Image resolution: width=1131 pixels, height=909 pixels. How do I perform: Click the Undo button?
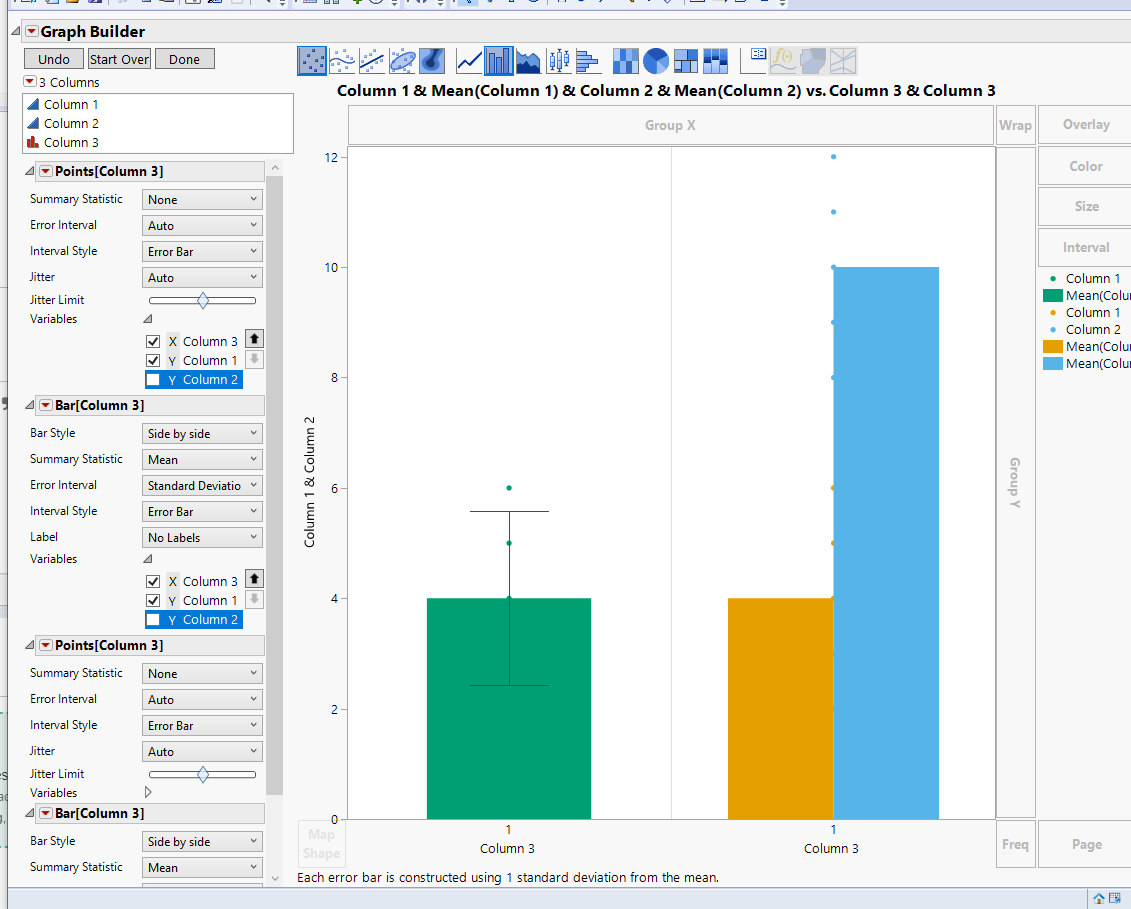[53, 59]
